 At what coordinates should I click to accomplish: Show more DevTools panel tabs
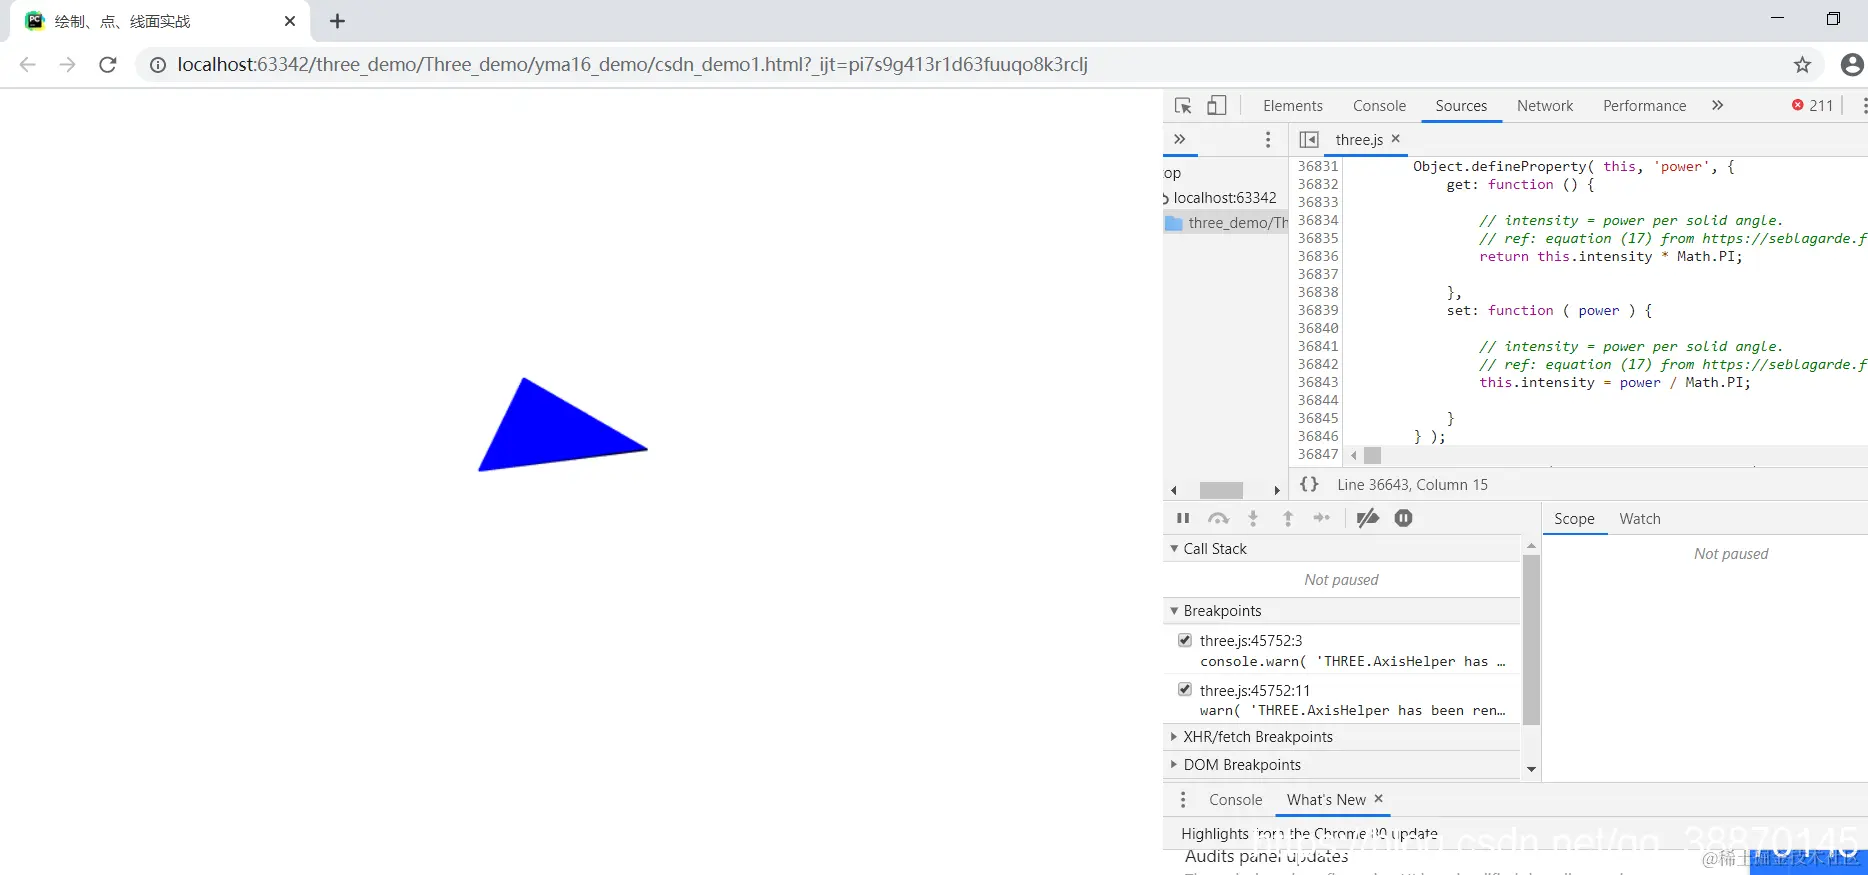click(1717, 105)
